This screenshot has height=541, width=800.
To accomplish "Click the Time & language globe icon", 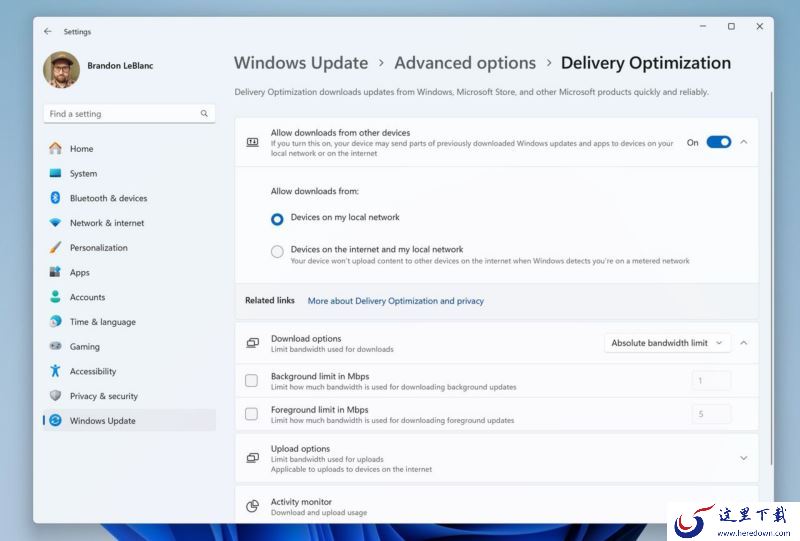I will tap(55, 322).
